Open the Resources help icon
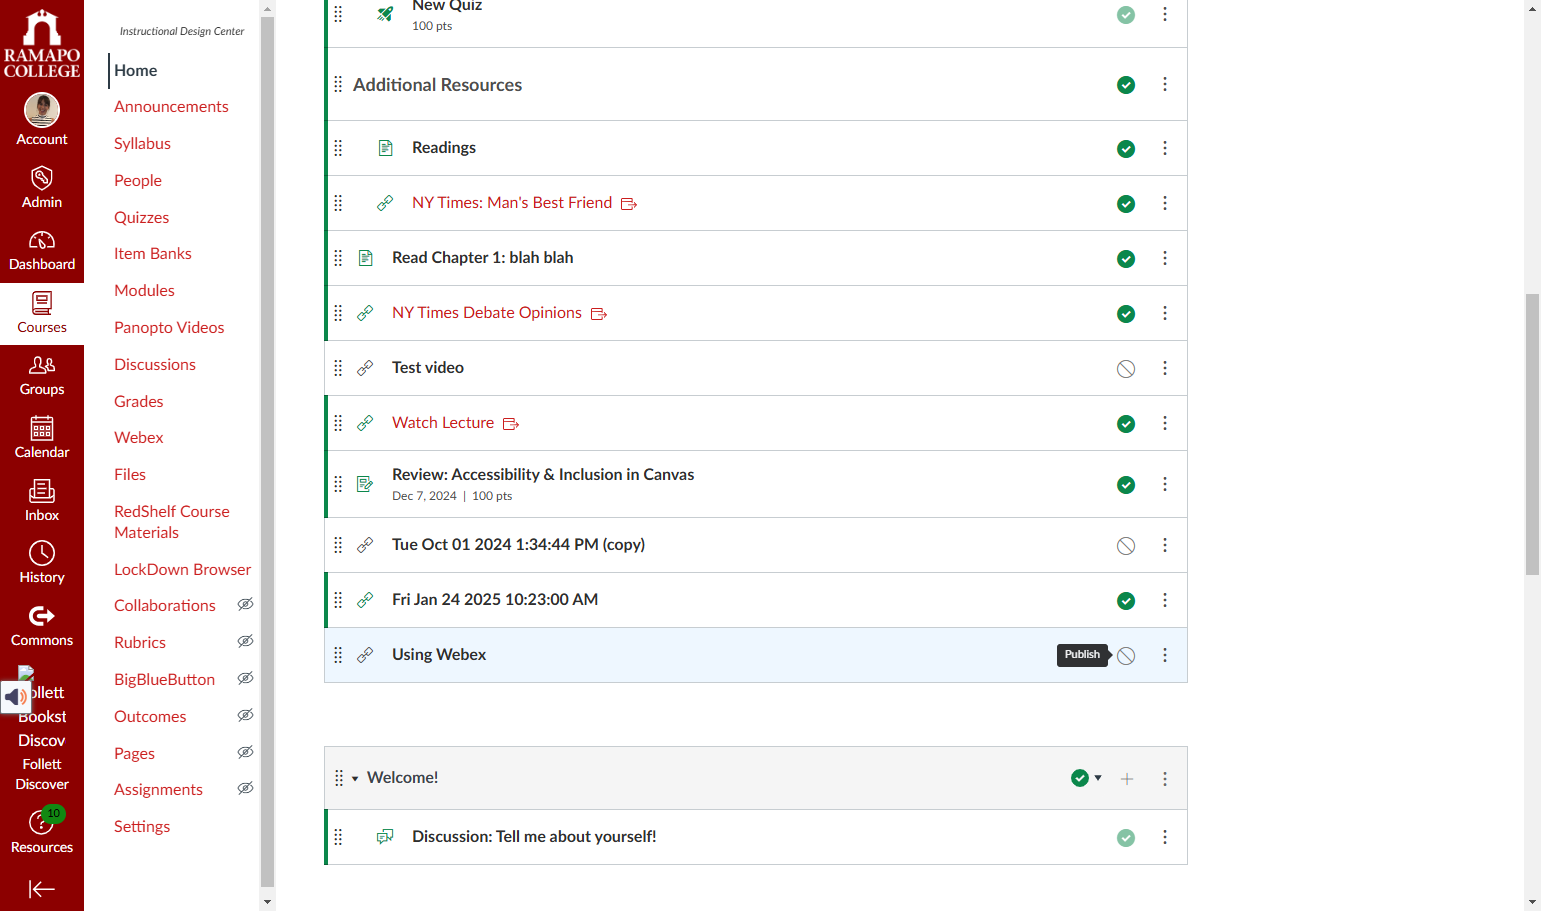The width and height of the screenshot is (1541, 911). pos(42,822)
